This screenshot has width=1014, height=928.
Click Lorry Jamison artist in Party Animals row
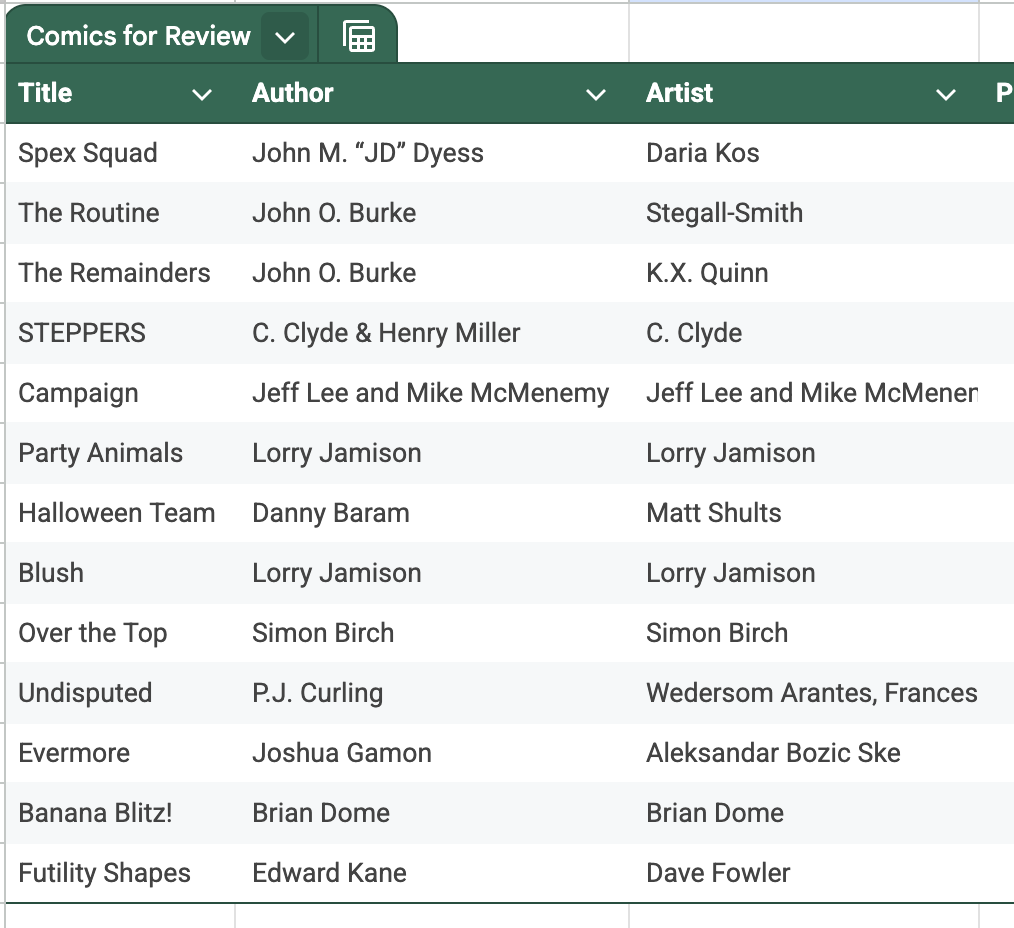pos(804,453)
